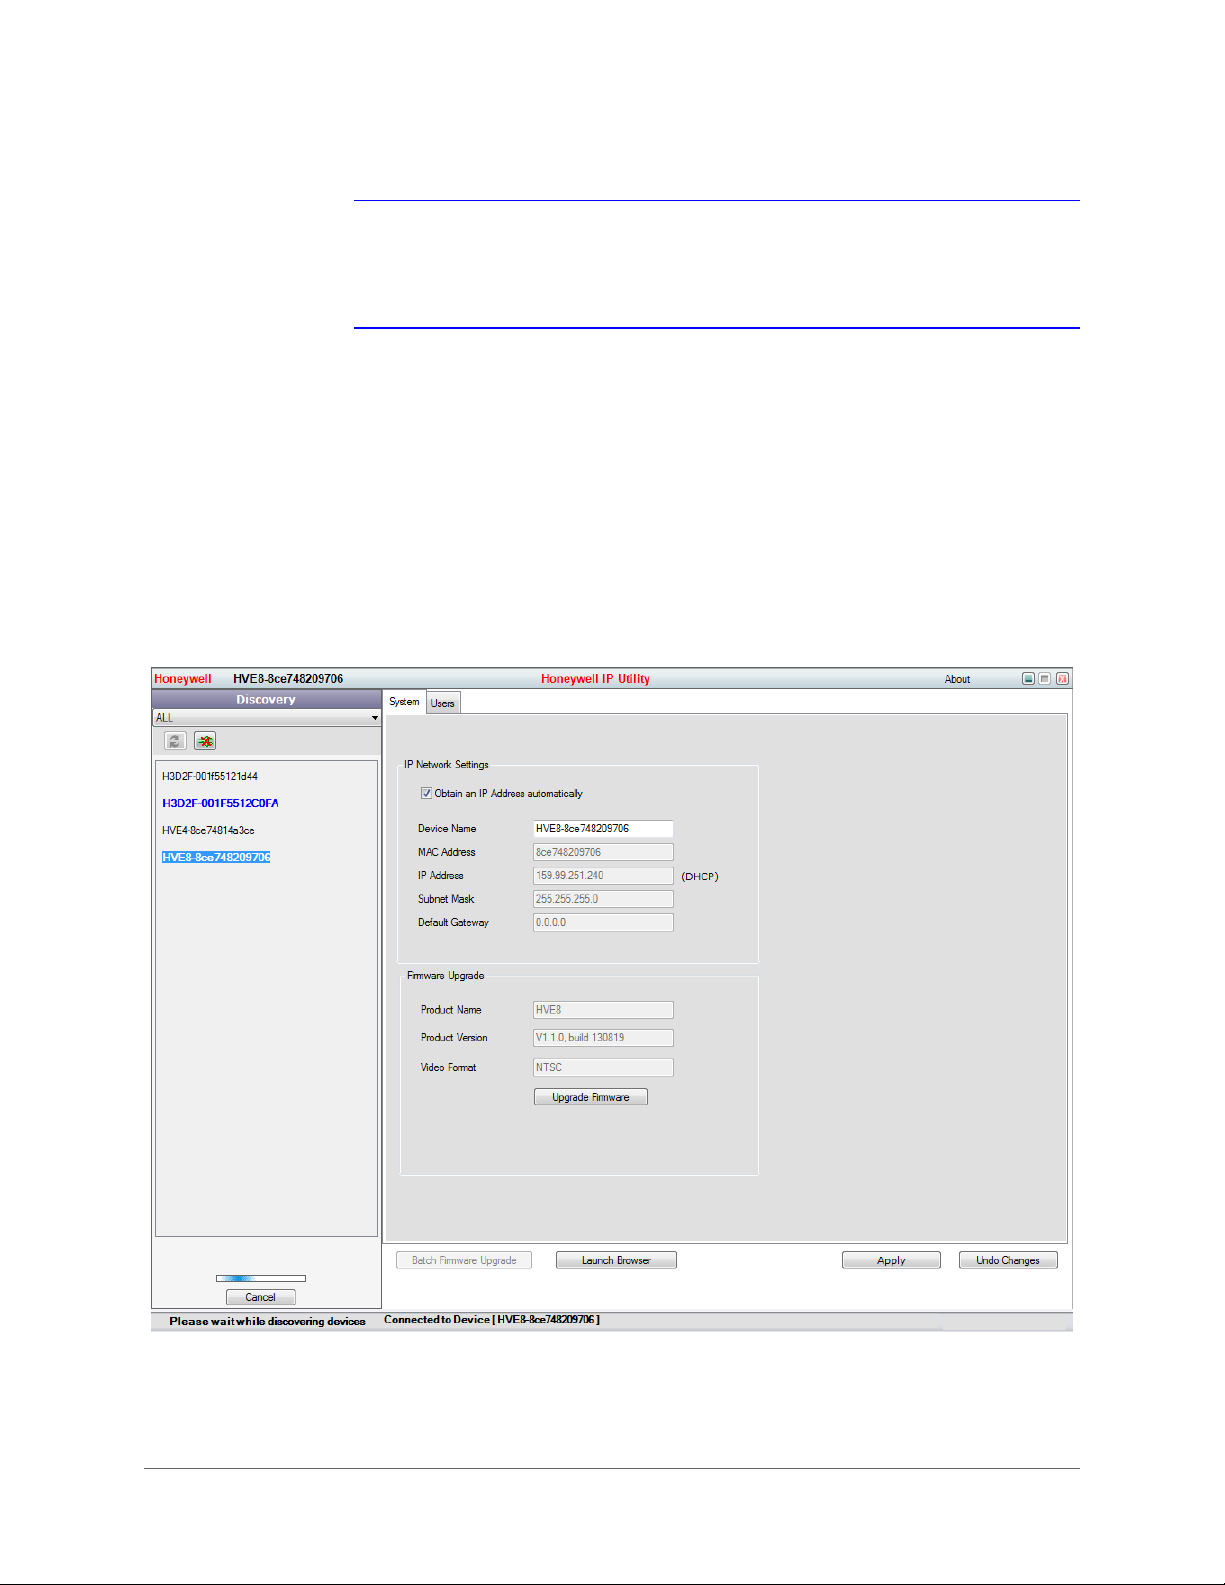Select the System tab
Screen dimensions: 1225x1585
[404, 702]
